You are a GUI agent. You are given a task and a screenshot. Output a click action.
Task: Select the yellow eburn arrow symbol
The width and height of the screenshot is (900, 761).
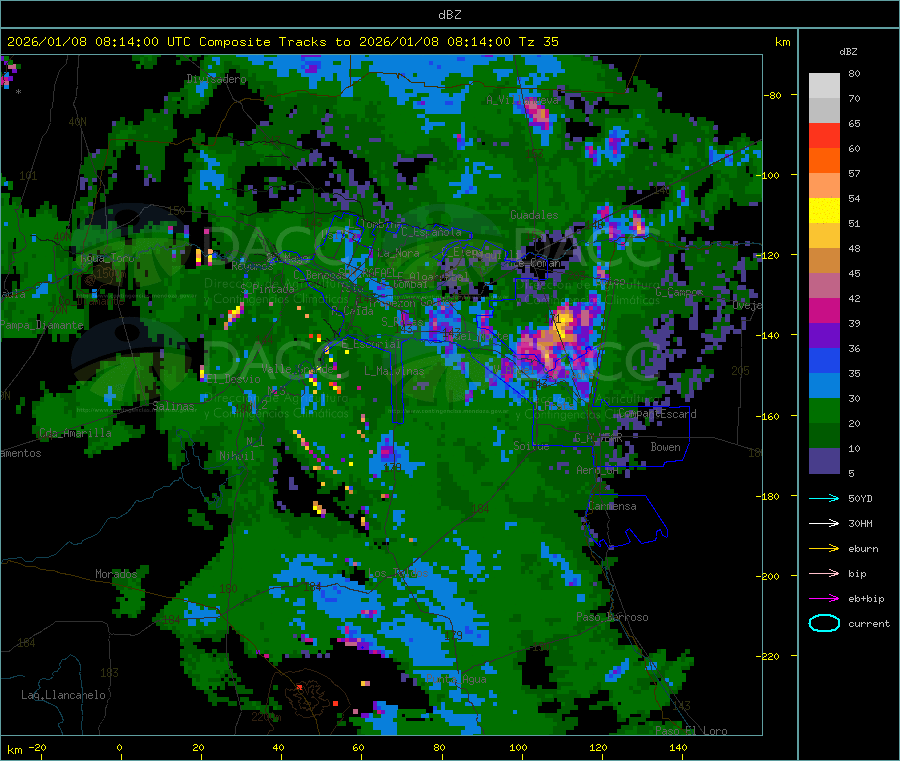[x=824, y=549]
